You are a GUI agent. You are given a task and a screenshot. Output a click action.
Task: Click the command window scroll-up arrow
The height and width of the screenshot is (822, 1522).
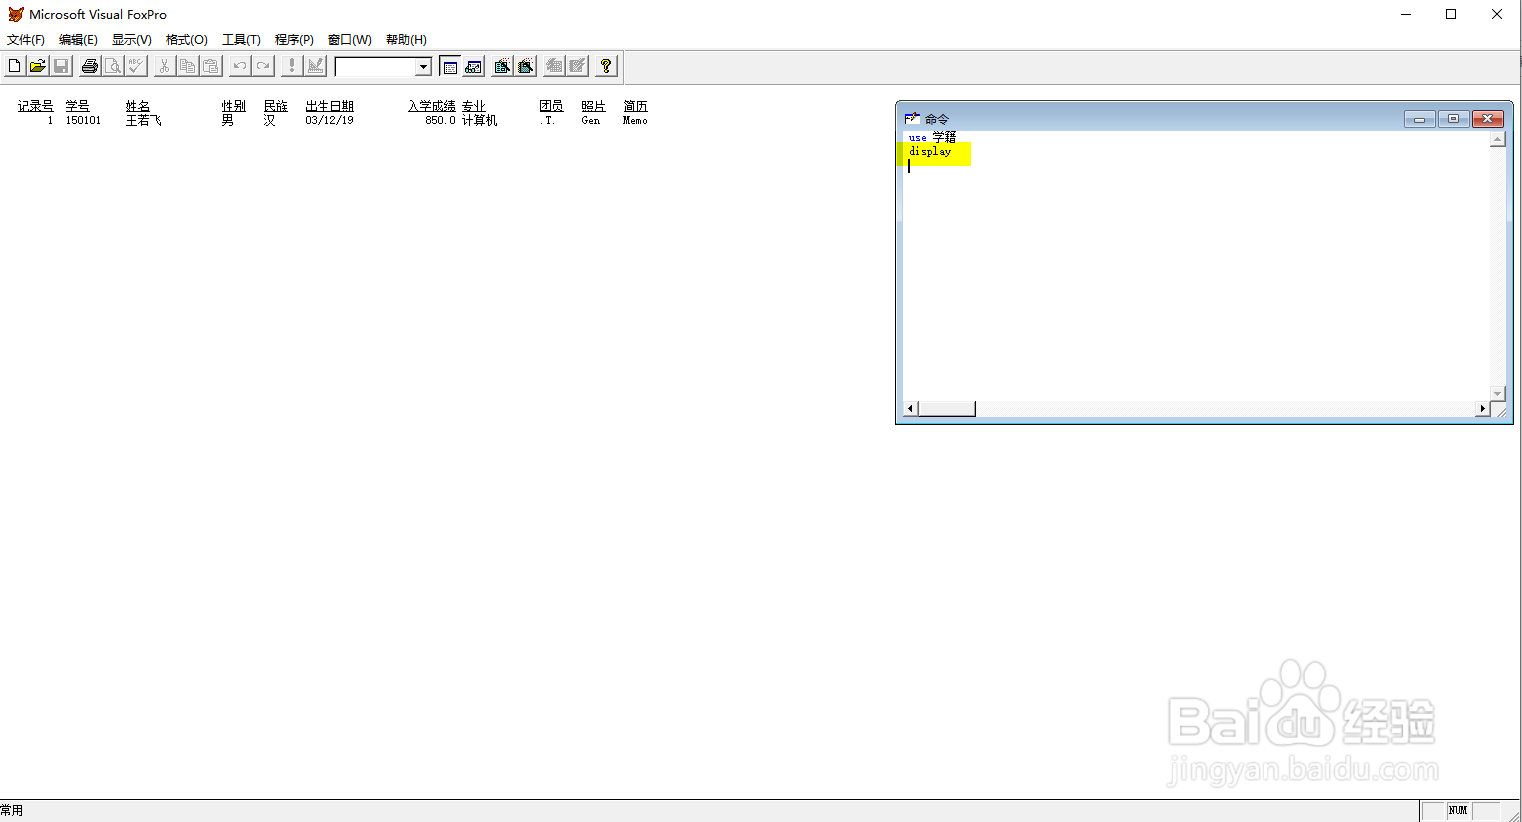(1497, 139)
